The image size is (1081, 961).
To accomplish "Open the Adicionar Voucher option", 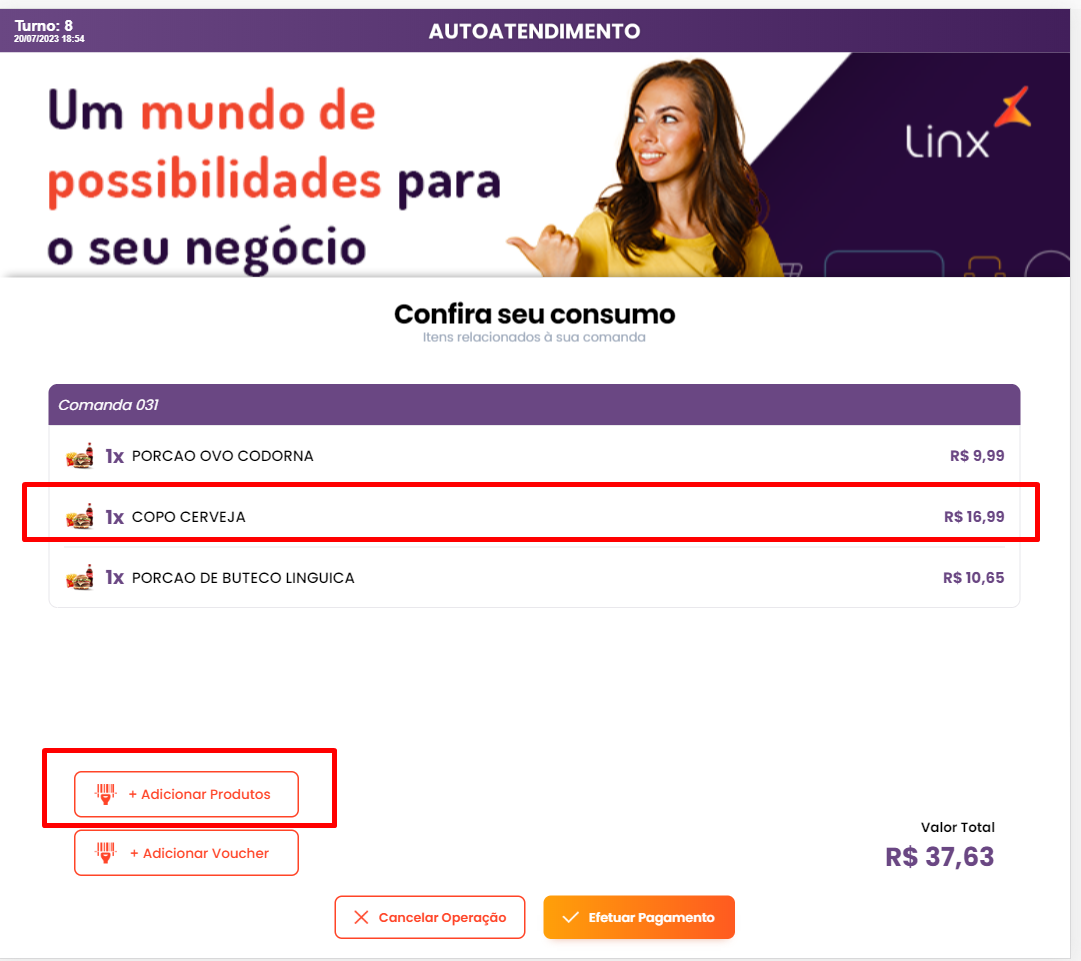I will pyautogui.click(x=186, y=853).
